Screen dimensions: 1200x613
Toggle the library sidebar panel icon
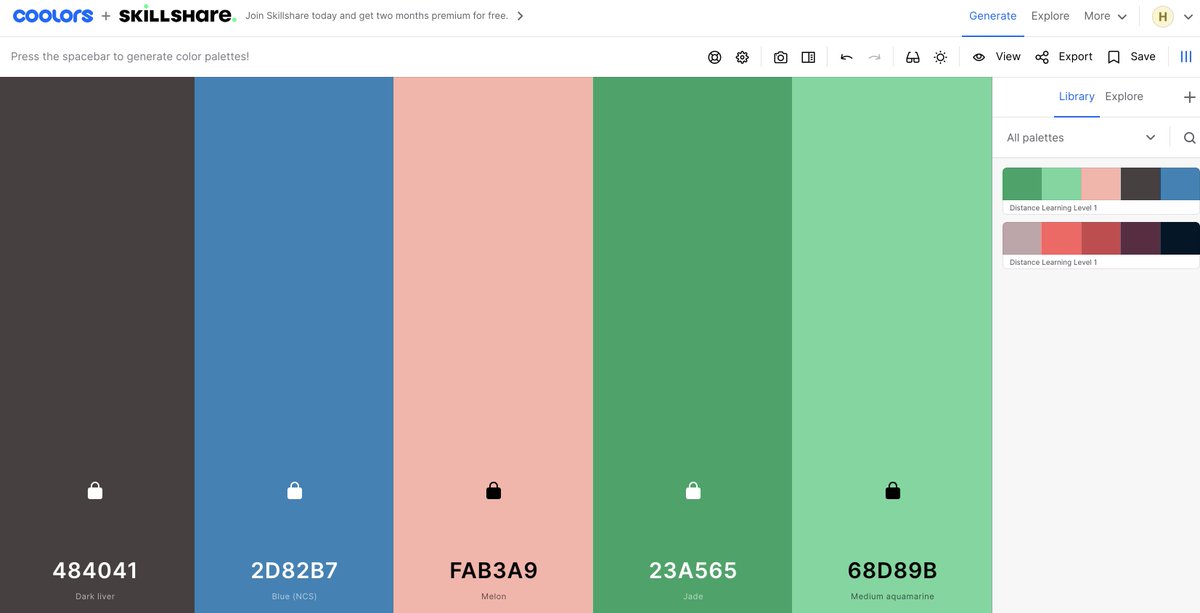pyautogui.click(x=1186, y=57)
